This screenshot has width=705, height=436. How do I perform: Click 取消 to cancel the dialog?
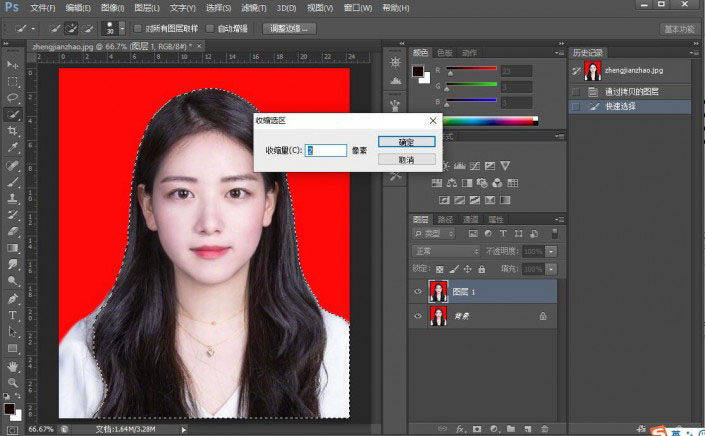tap(407, 159)
